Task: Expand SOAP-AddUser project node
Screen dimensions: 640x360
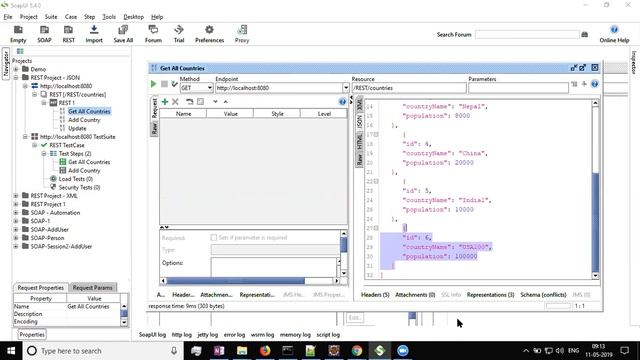Action: tap(16, 229)
